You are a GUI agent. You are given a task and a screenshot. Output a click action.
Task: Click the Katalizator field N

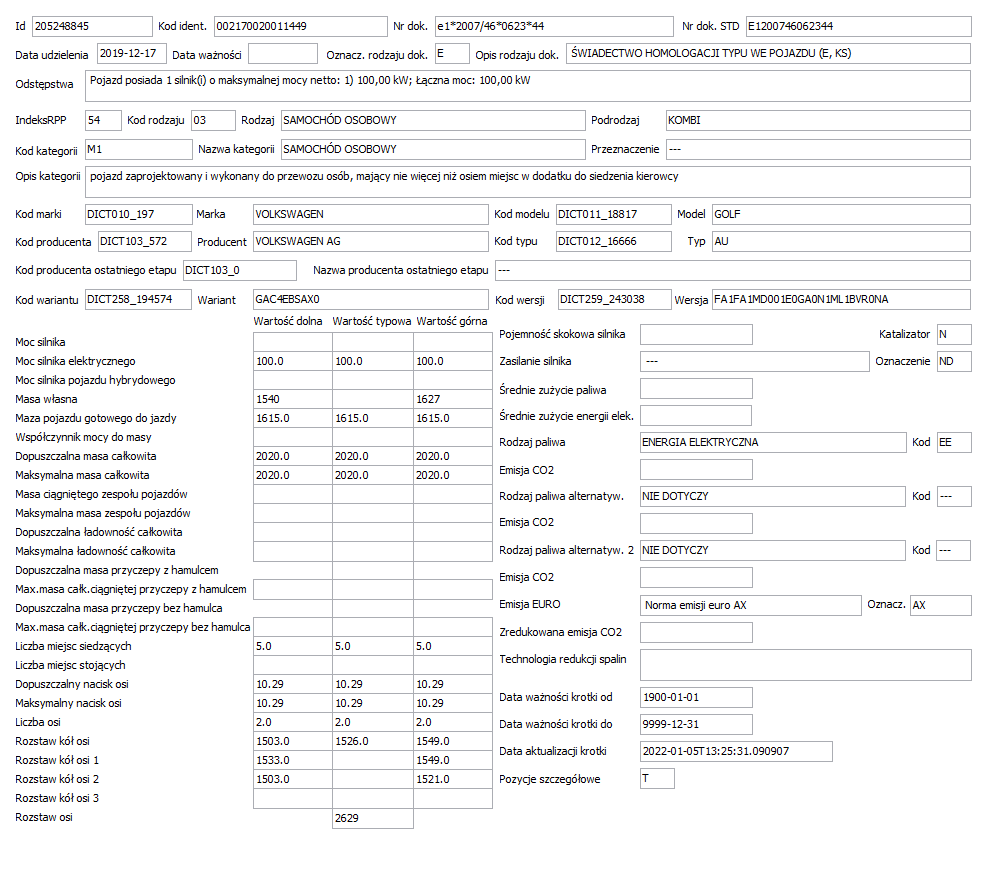954,334
